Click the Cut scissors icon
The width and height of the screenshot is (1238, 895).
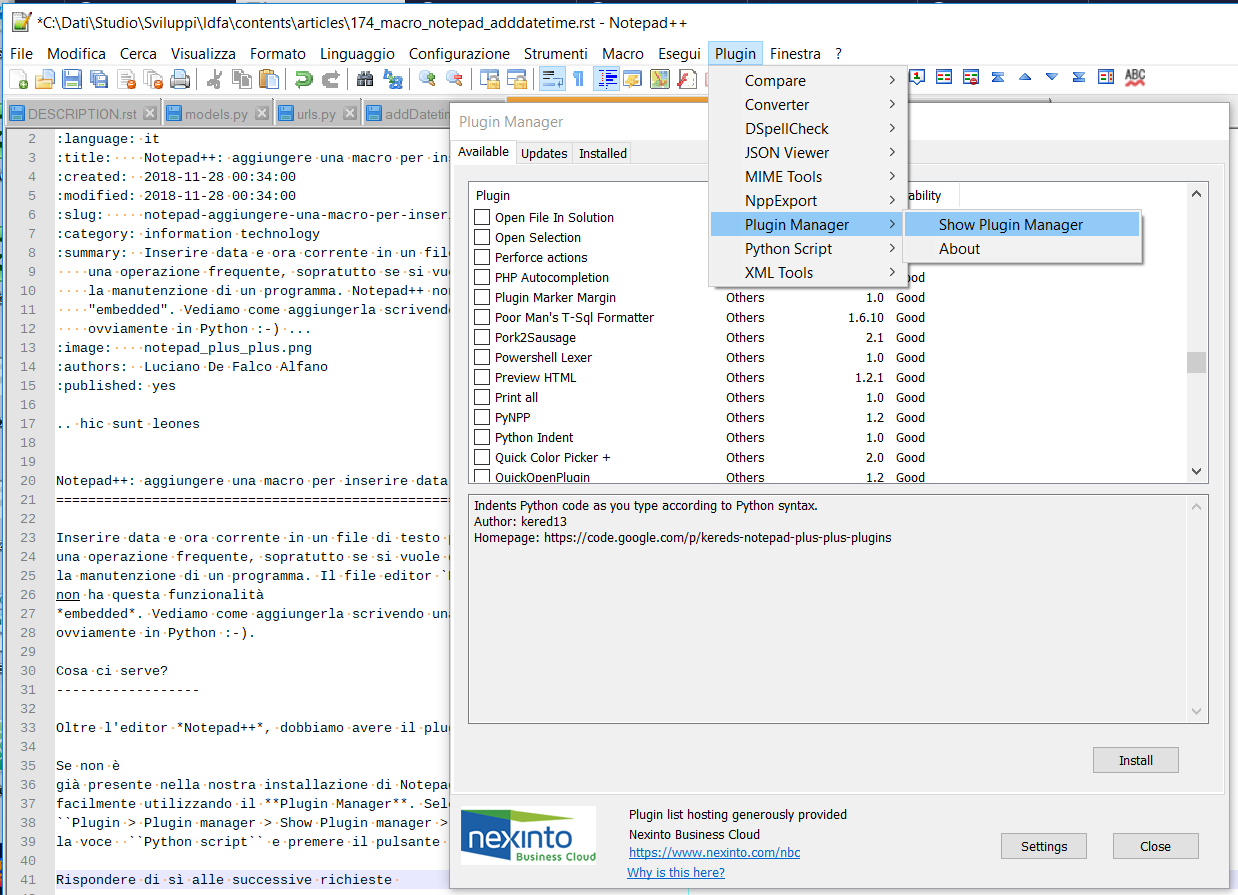coord(215,79)
